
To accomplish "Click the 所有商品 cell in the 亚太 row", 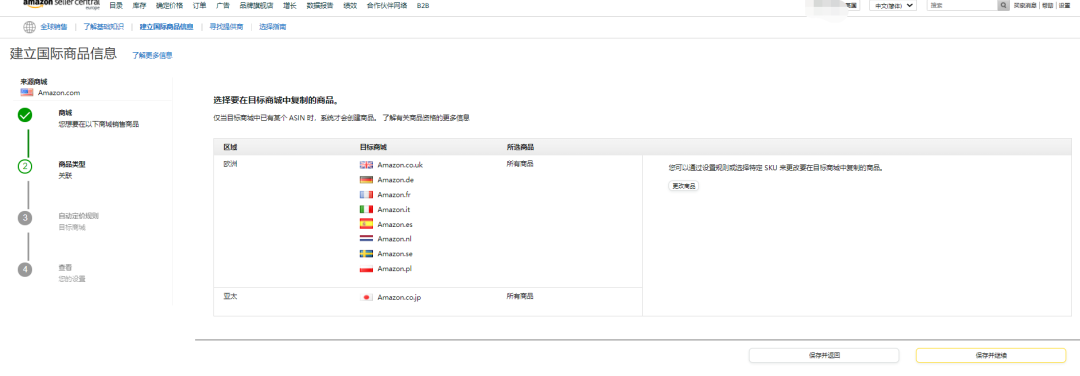I will click(x=520, y=296).
